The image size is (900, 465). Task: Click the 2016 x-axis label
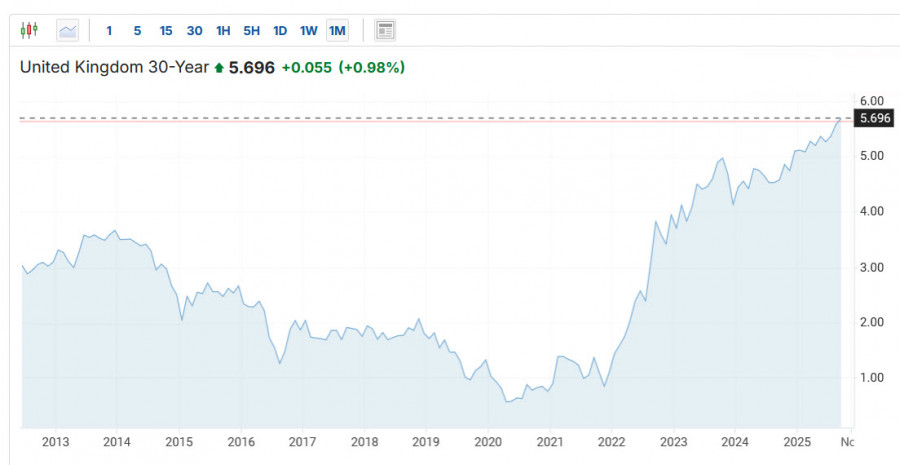pos(240,442)
